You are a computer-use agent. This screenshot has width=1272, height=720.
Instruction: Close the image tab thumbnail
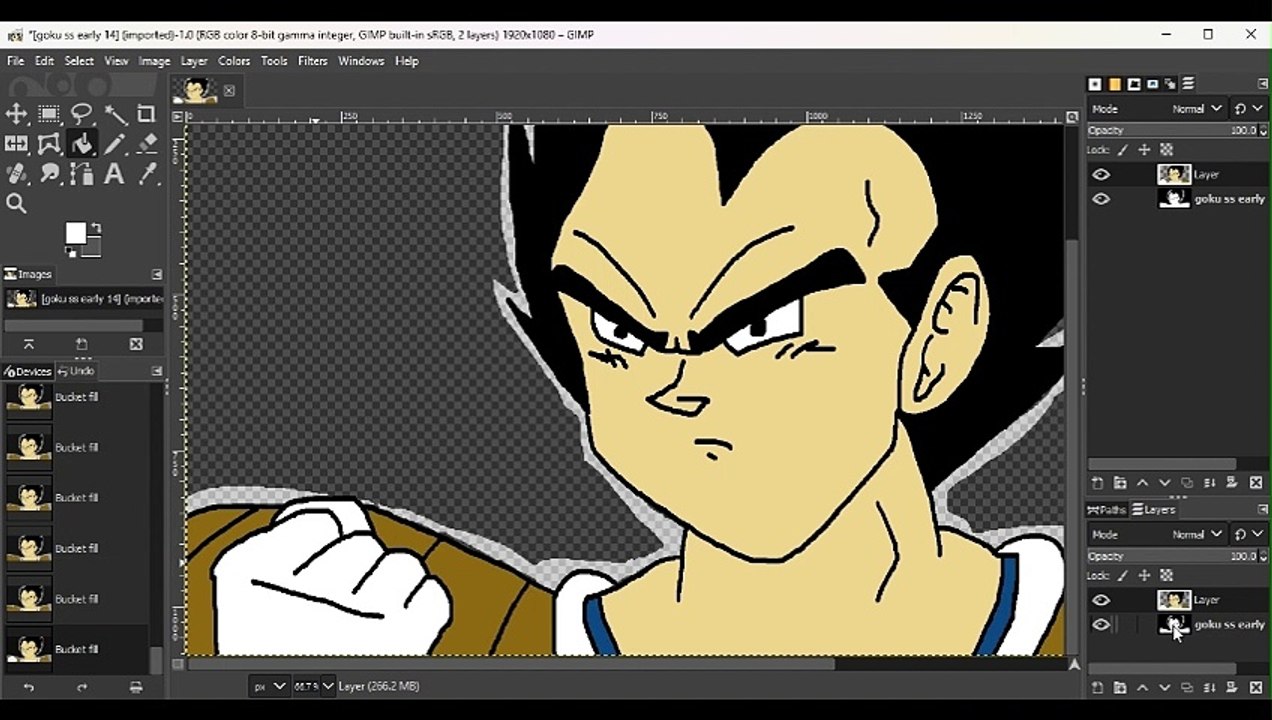click(229, 90)
